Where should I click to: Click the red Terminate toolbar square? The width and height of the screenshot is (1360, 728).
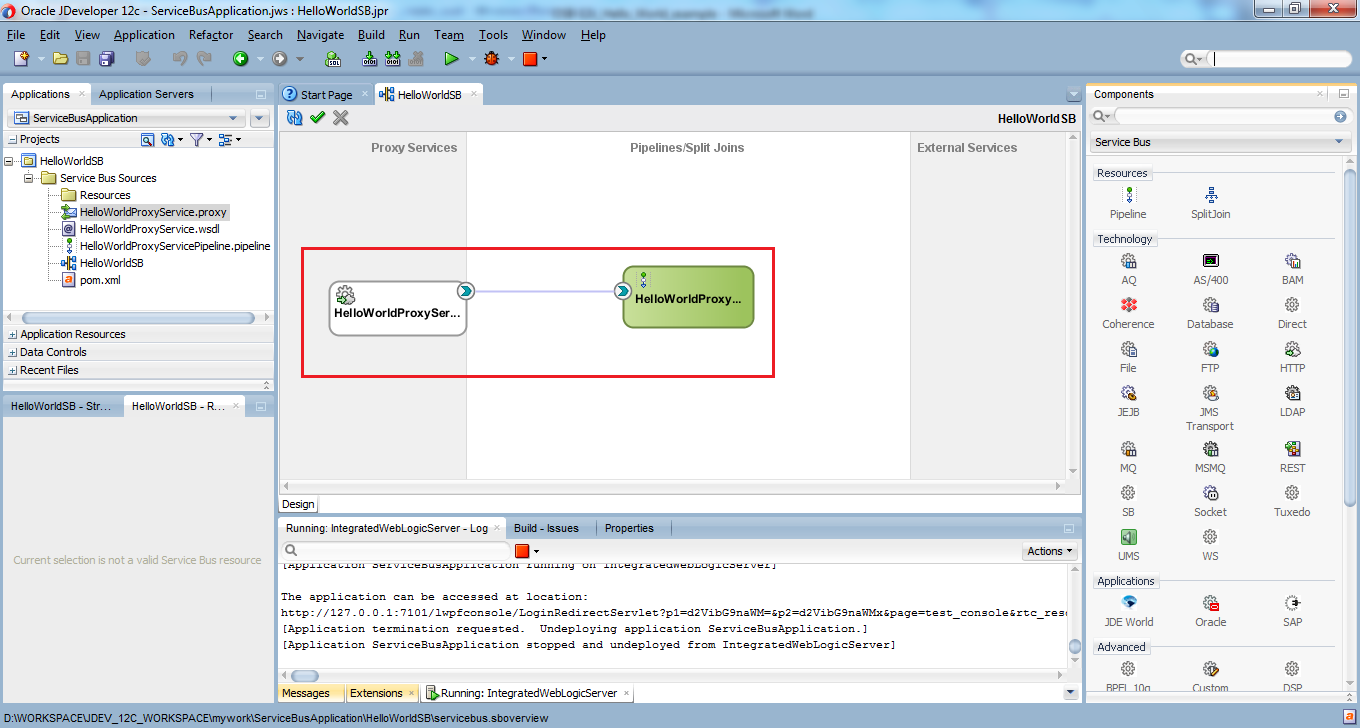(529, 59)
